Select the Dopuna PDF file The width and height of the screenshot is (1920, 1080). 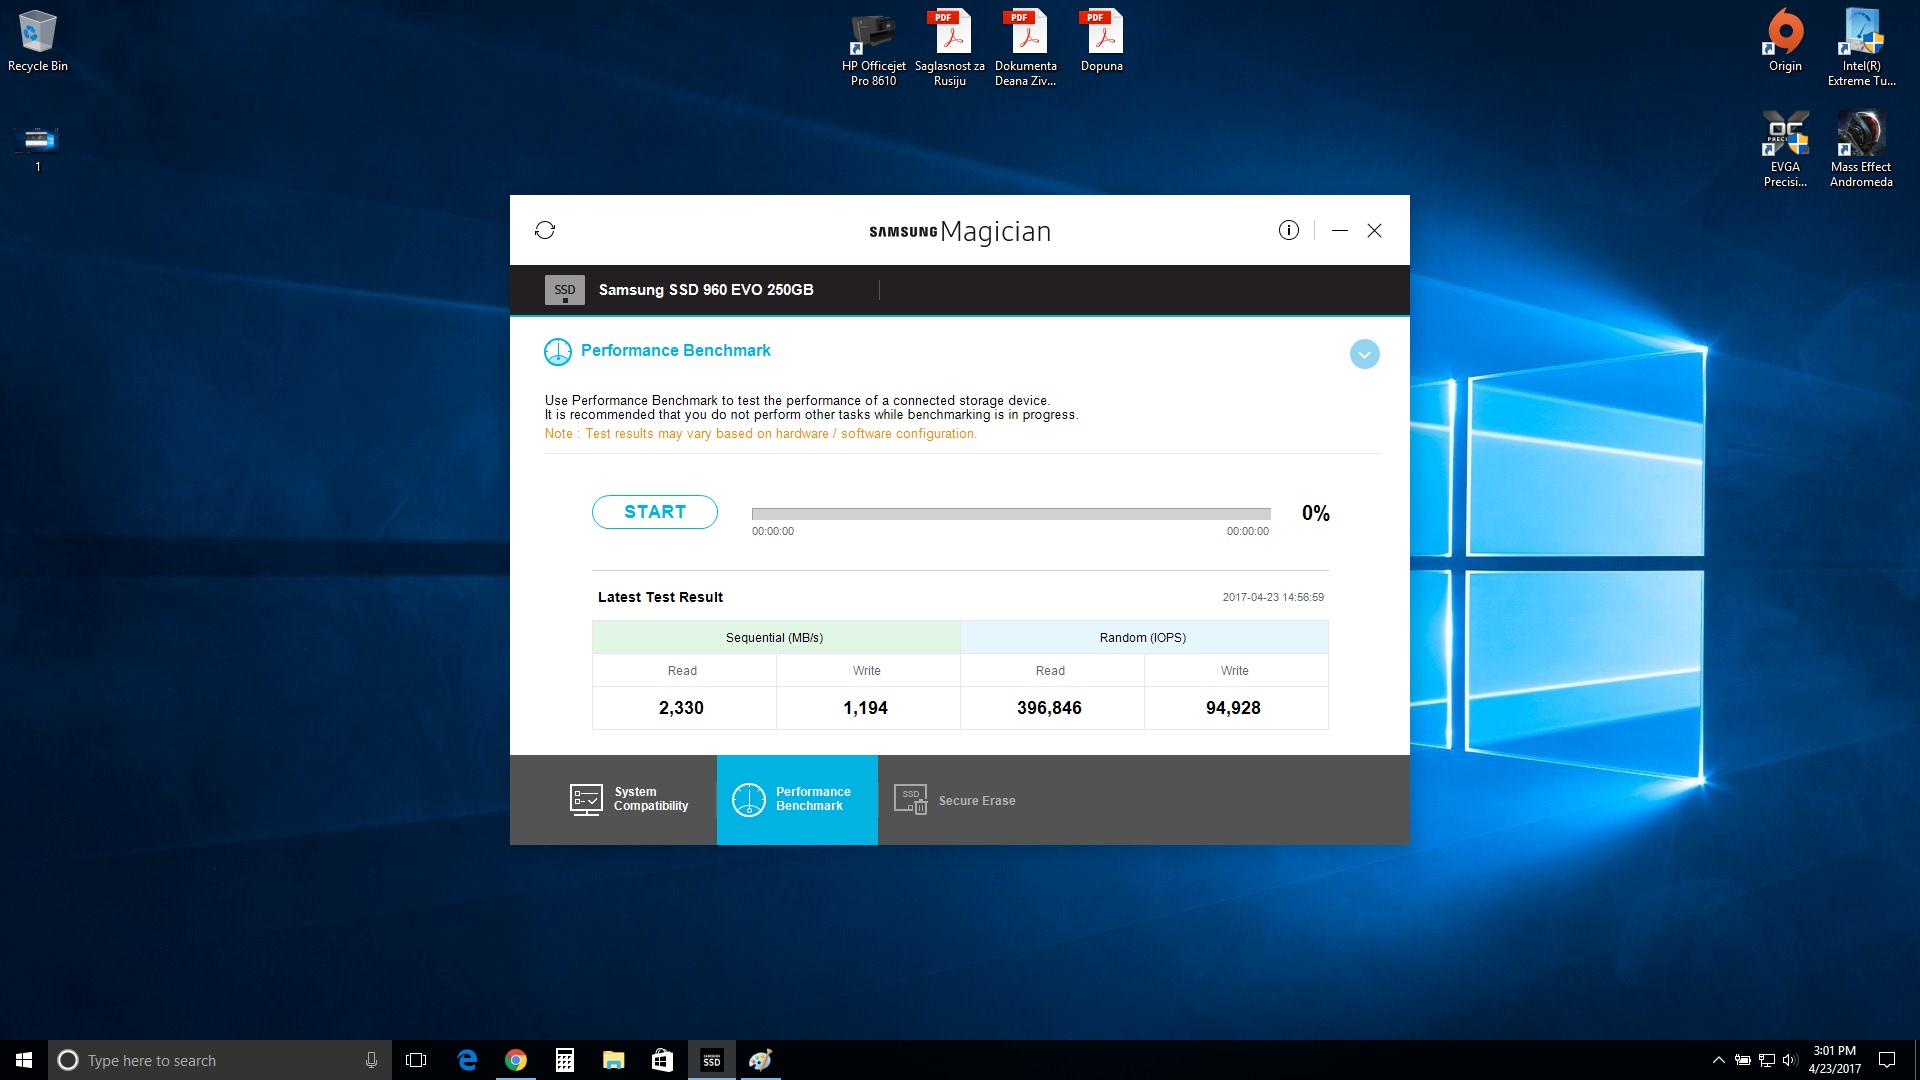click(x=1102, y=41)
